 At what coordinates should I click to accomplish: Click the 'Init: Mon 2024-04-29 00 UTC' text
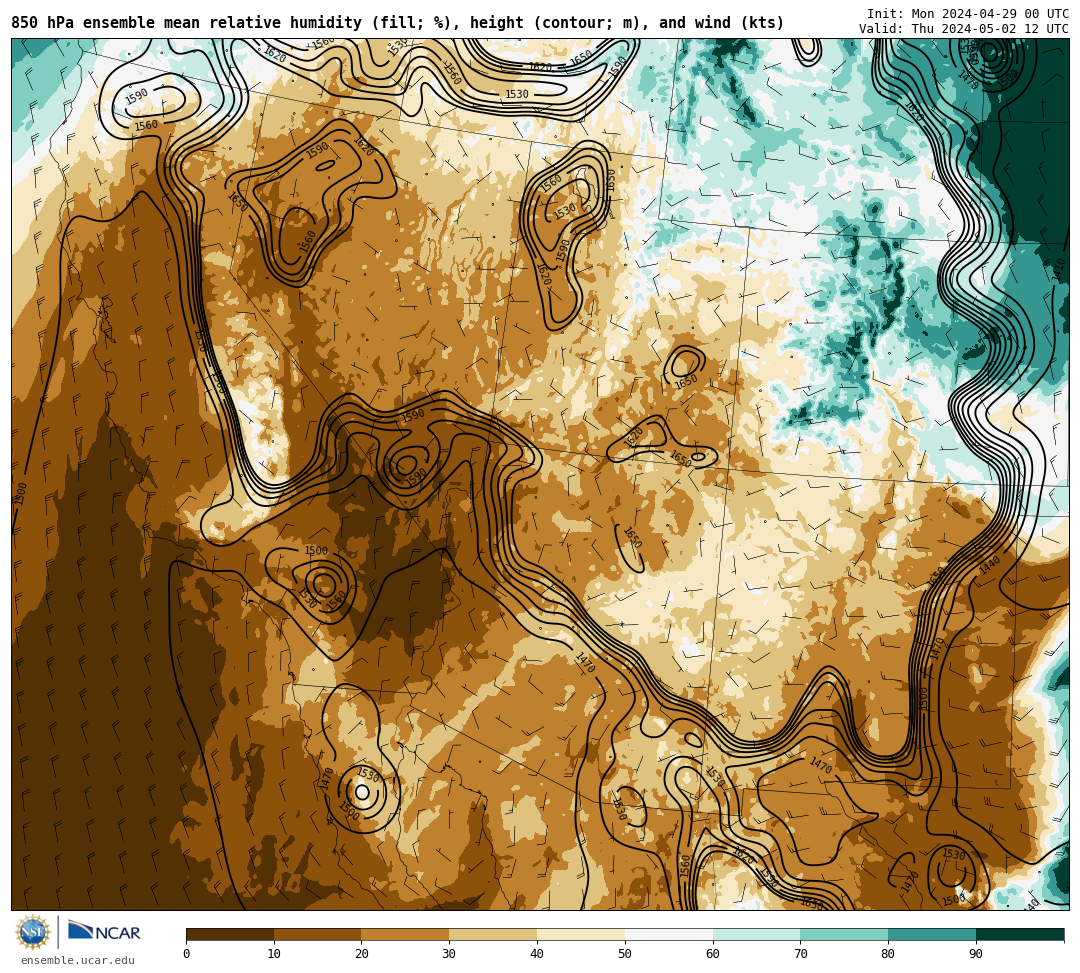(968, 14)
